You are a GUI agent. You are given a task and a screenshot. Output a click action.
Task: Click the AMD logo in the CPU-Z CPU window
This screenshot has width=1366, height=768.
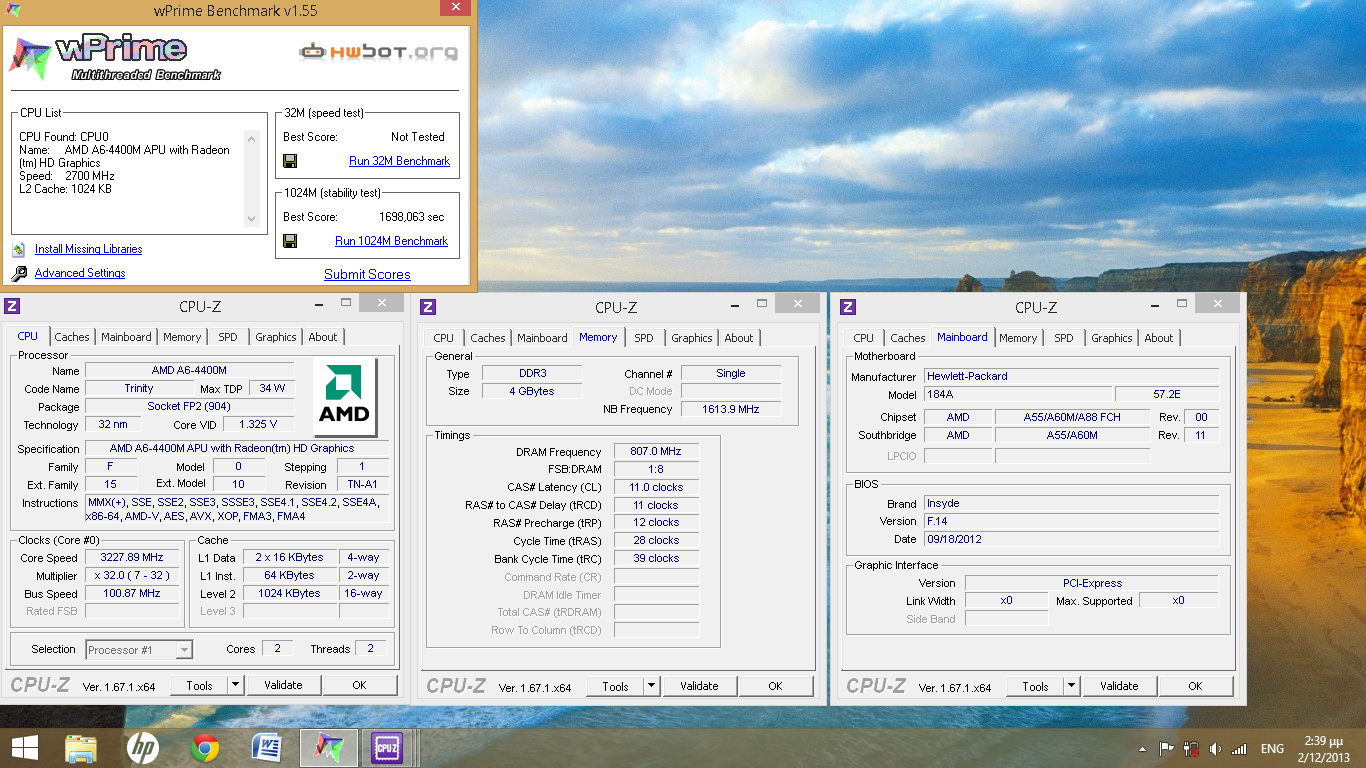(344, 398)
